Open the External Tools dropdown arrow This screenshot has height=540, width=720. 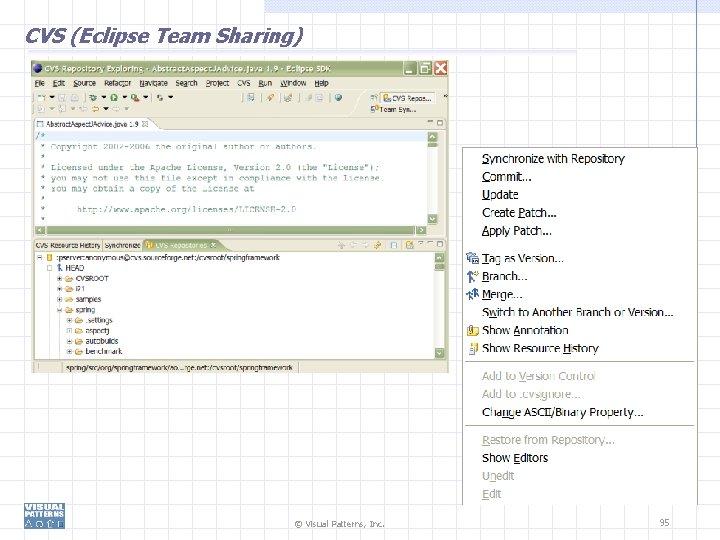pyautogui.click(x=146, y=97)
